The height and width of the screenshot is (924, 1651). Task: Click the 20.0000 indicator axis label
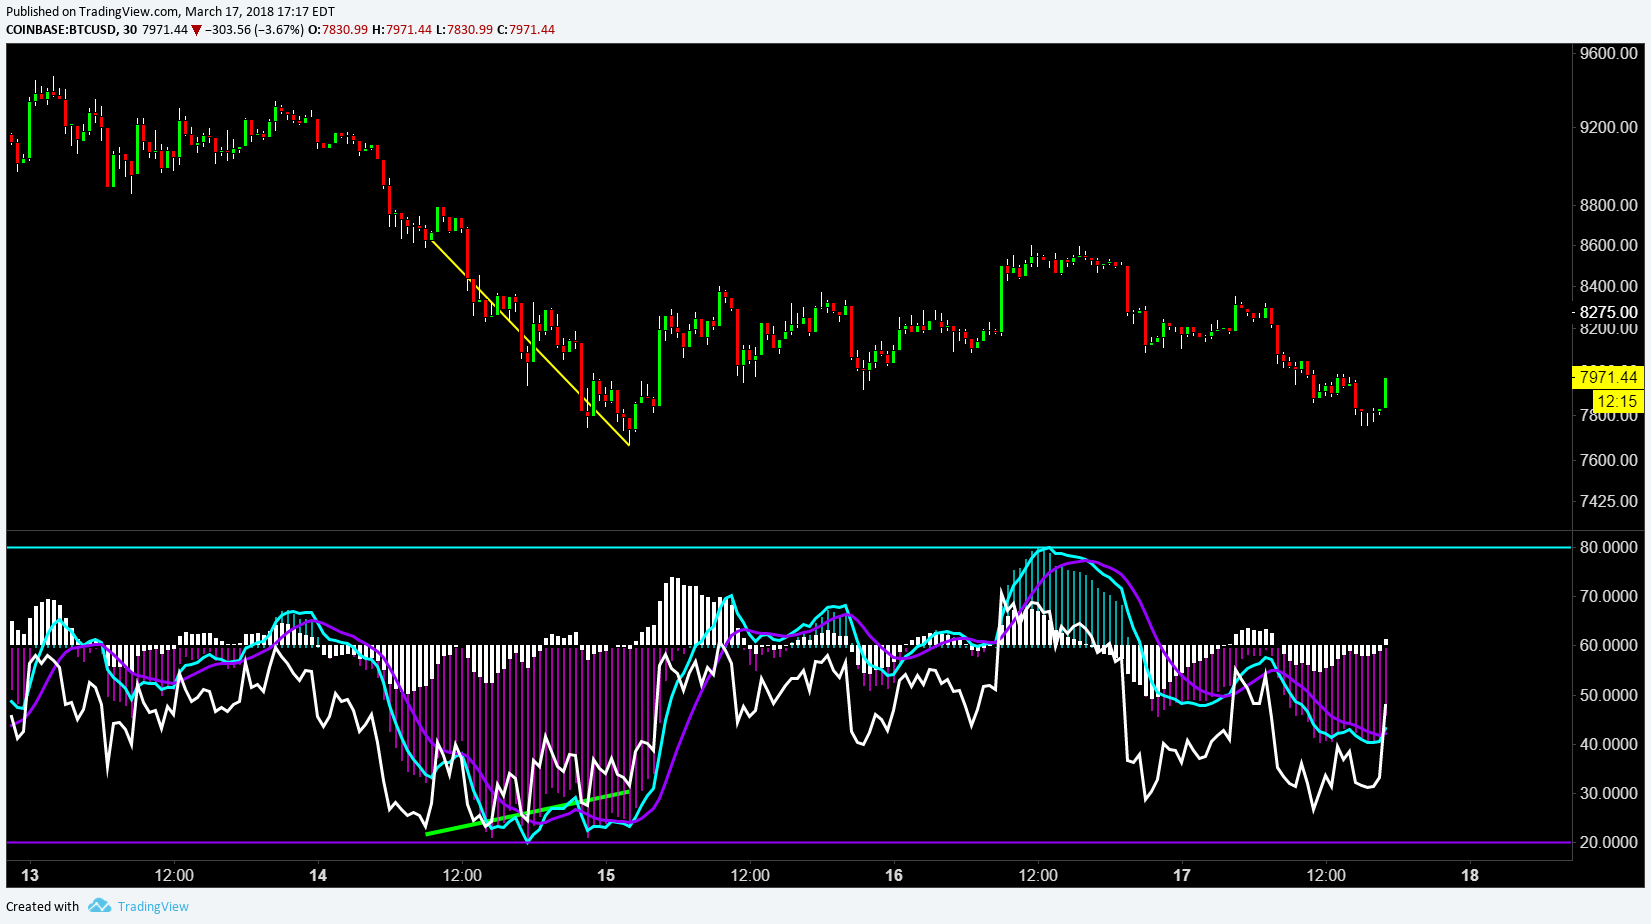tap(1608, 843)
